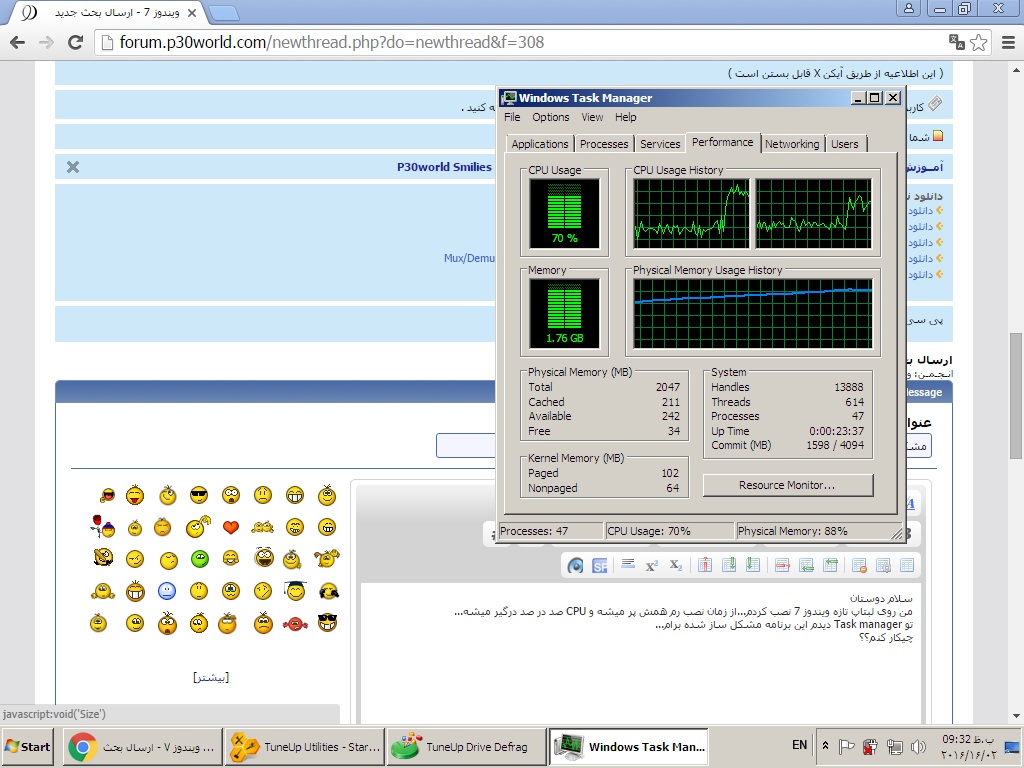Open the File menu in Task Manager
1024x768 pixels.
(x=512, y=117)
